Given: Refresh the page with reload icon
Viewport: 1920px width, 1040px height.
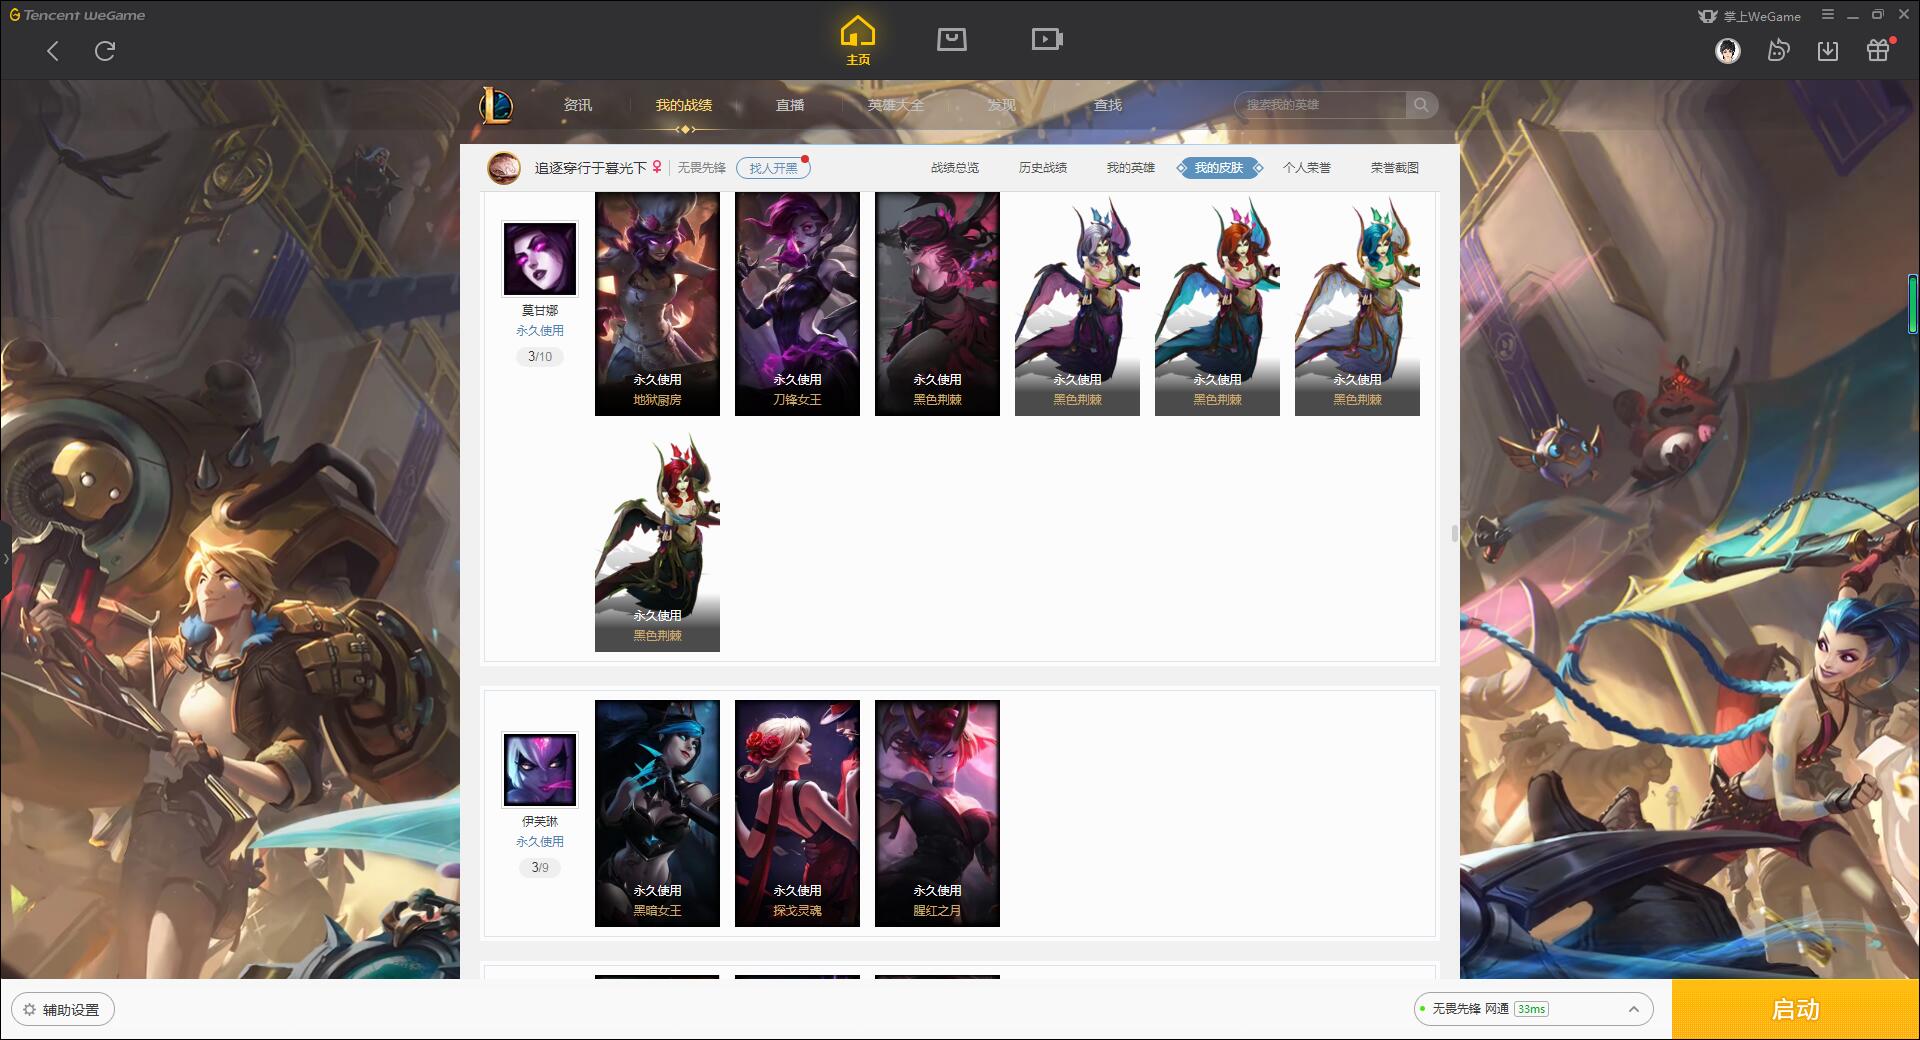Looking at the screenshot, I should (105, 51).
